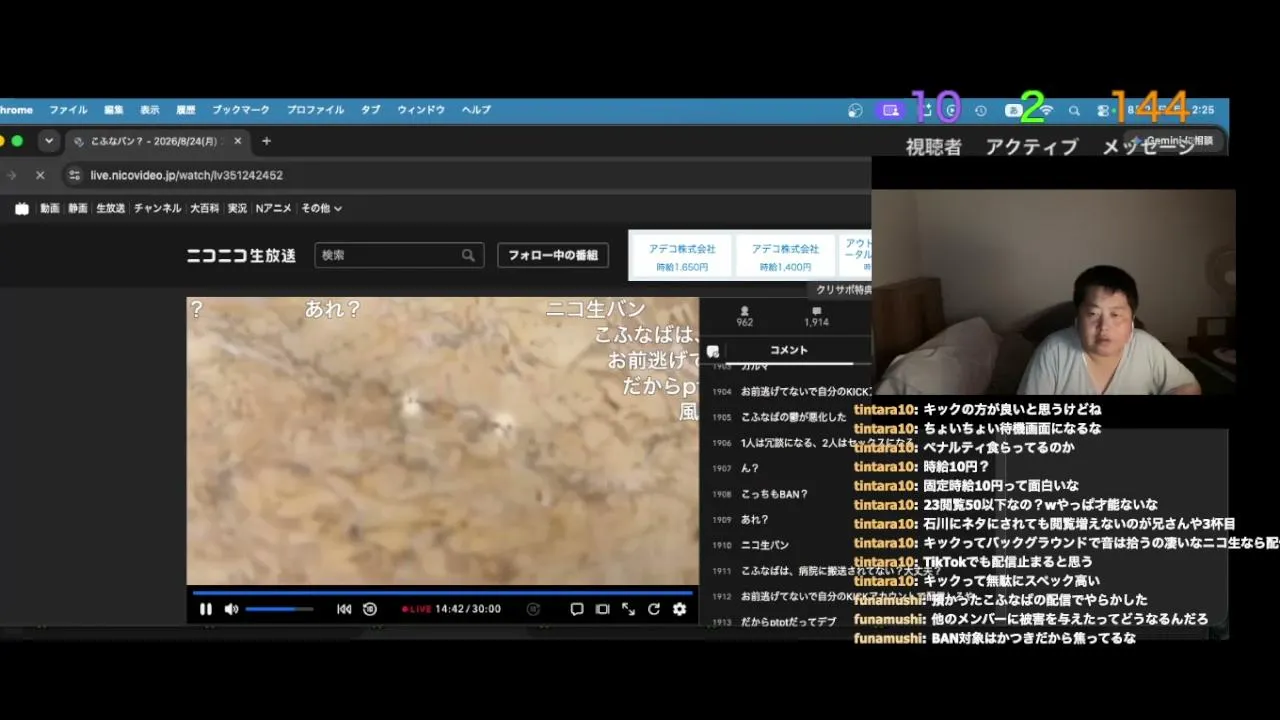
Task: Open the 編集 menu
Action: 114,110
